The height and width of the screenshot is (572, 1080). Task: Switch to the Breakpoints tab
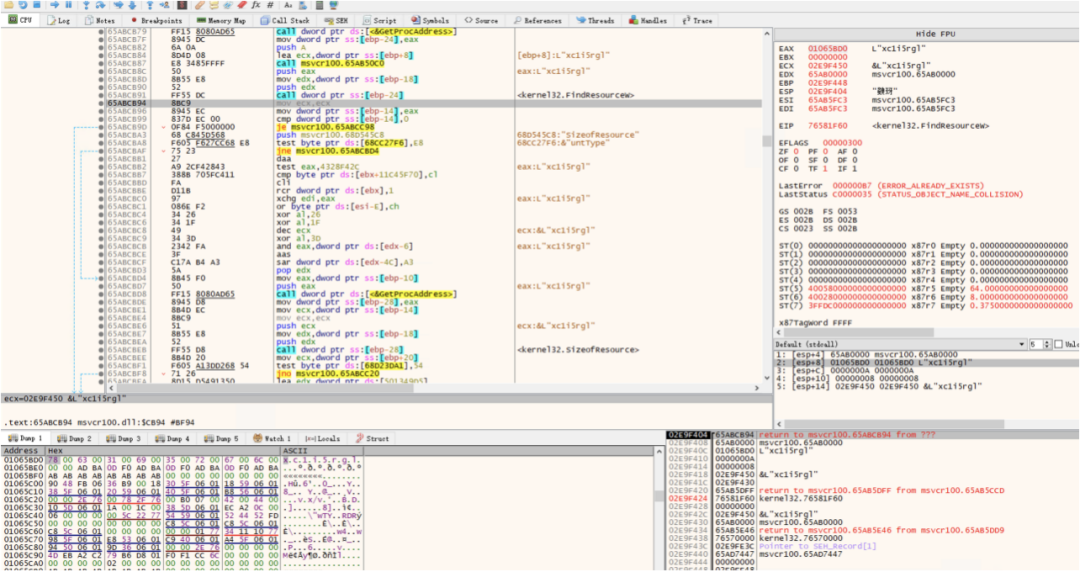click(x=156, y=20)
